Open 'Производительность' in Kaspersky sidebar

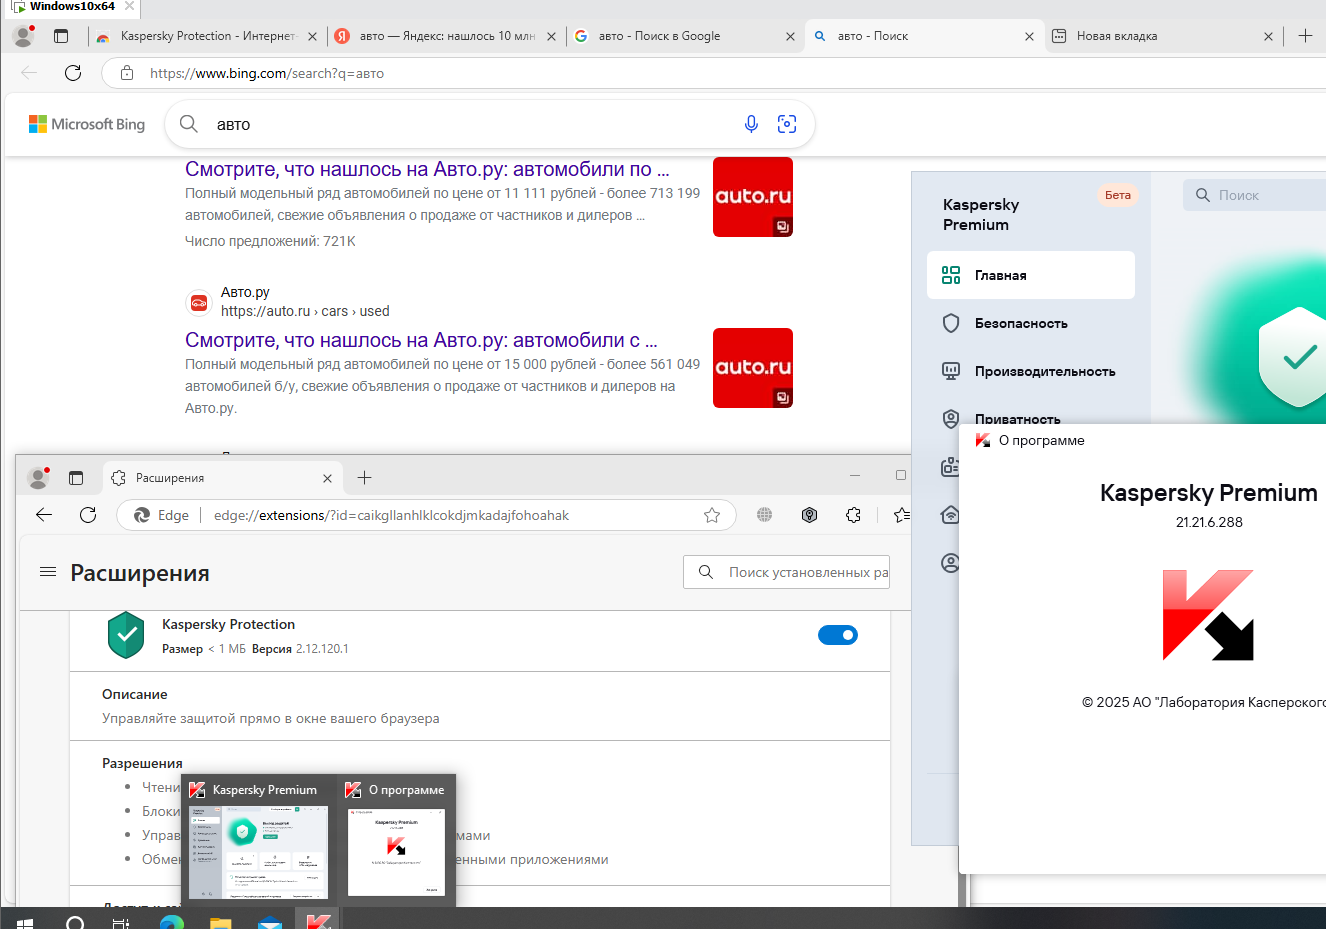tap(1031, 371)
